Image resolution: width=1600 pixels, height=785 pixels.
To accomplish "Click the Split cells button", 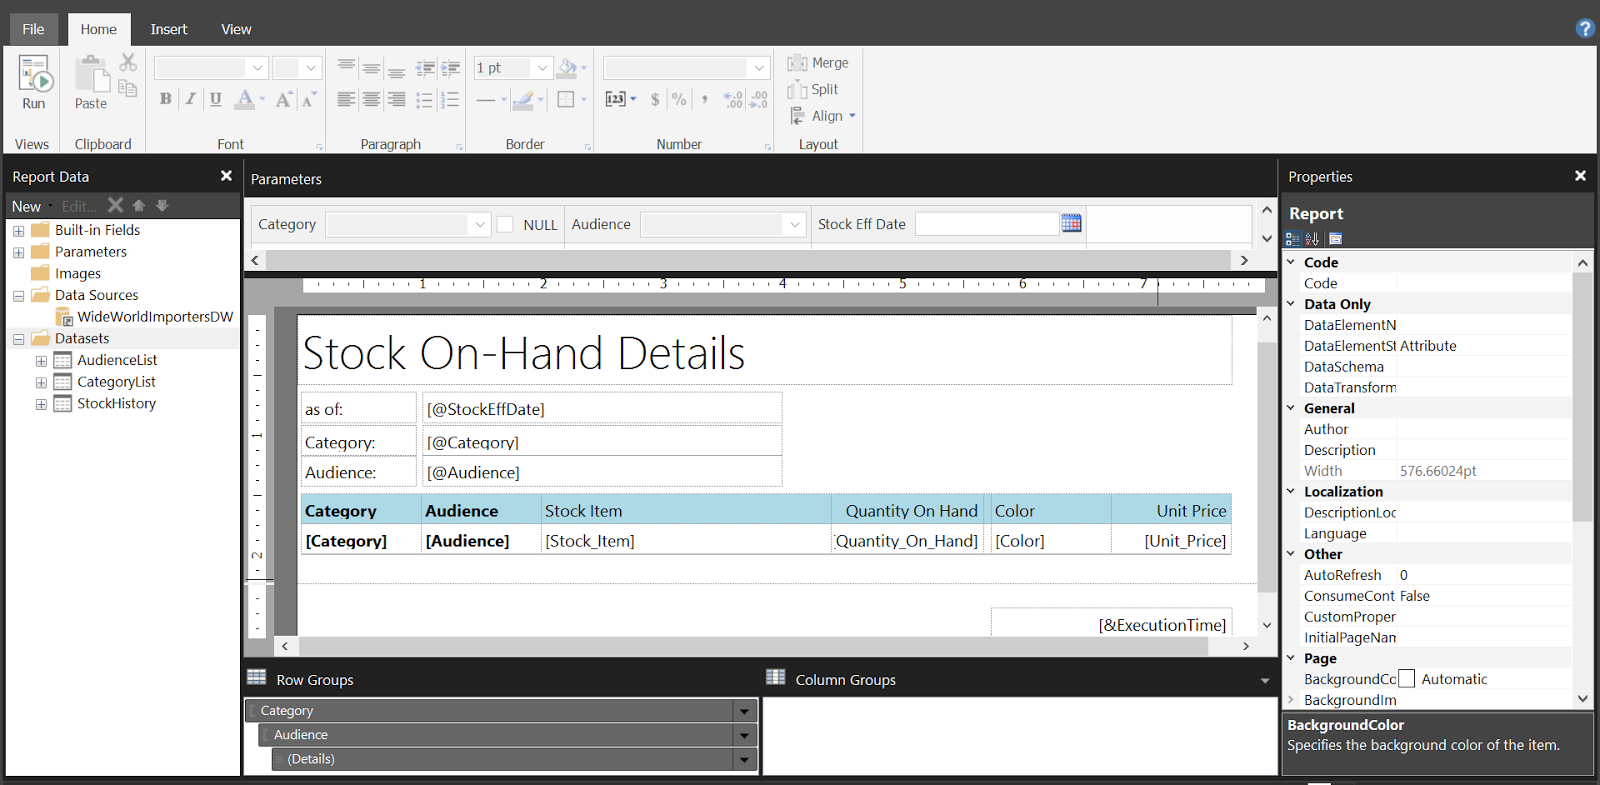I will (813, 89).
